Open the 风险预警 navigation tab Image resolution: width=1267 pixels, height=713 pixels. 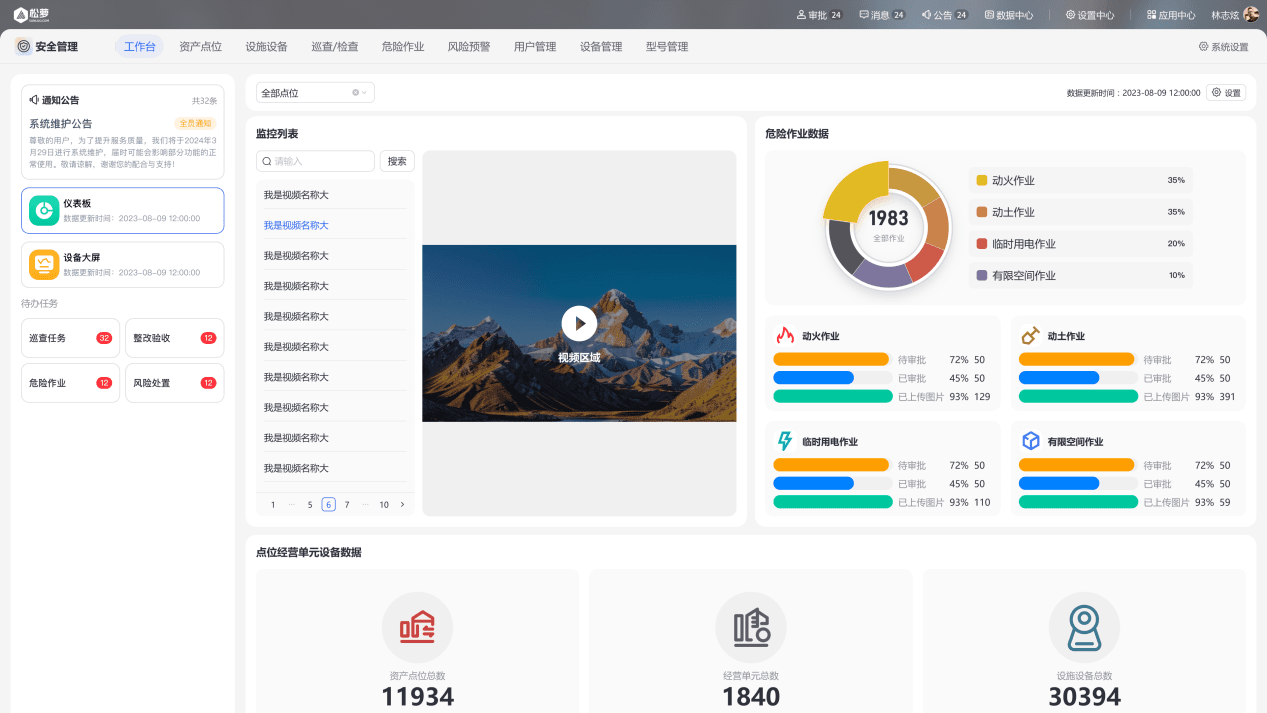(x=469, y=47)
